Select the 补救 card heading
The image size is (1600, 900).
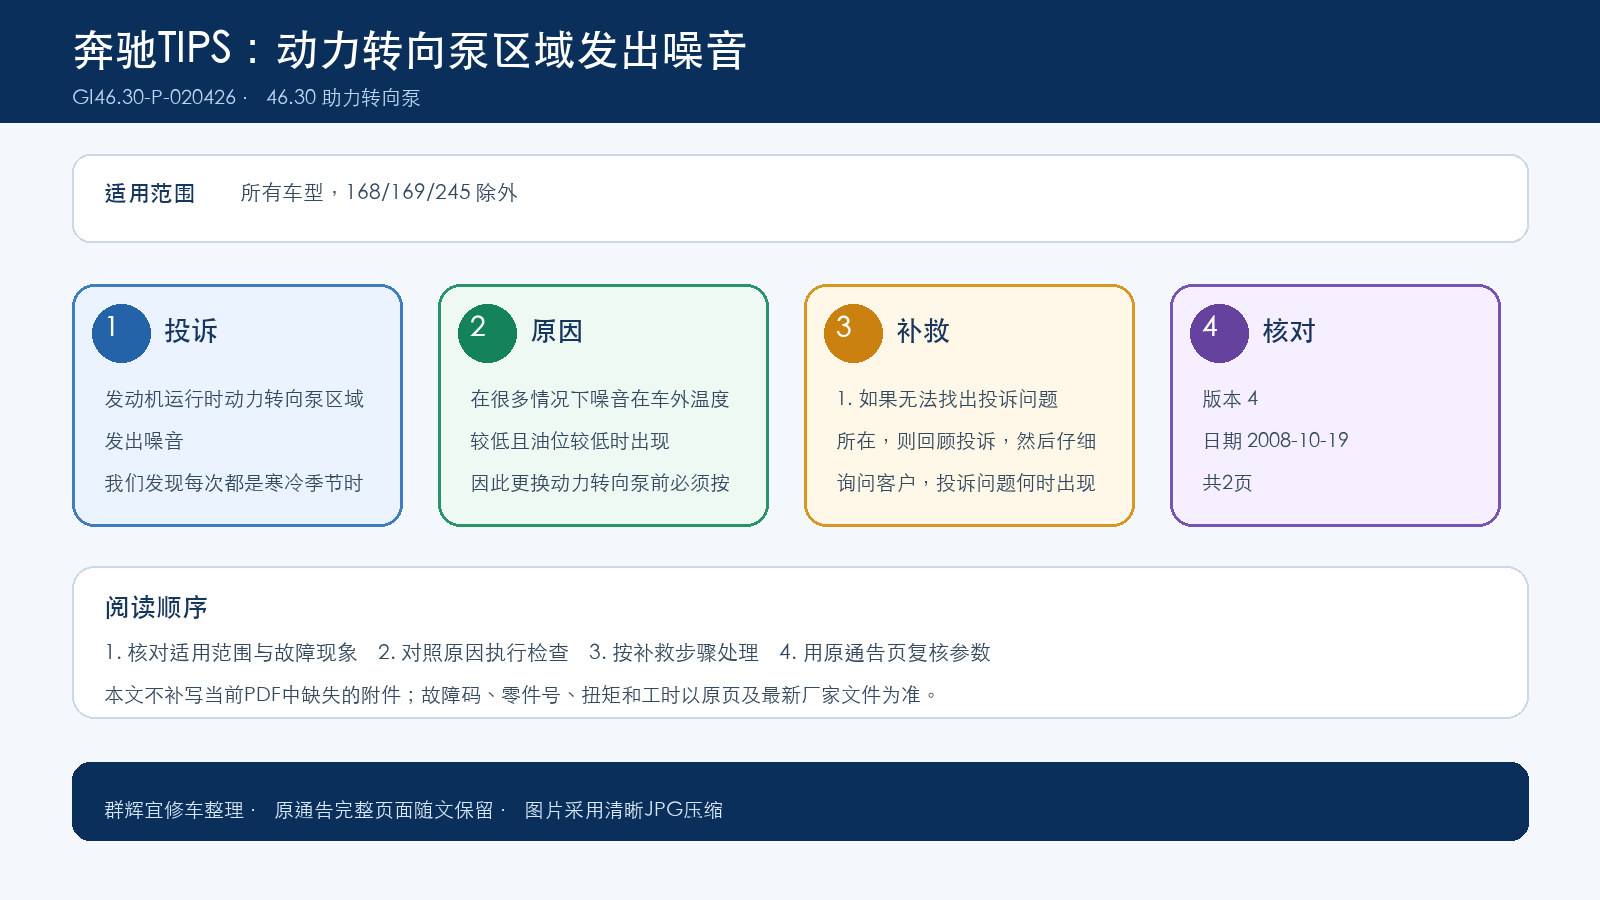pyautogui.click(x=923, y=331)
